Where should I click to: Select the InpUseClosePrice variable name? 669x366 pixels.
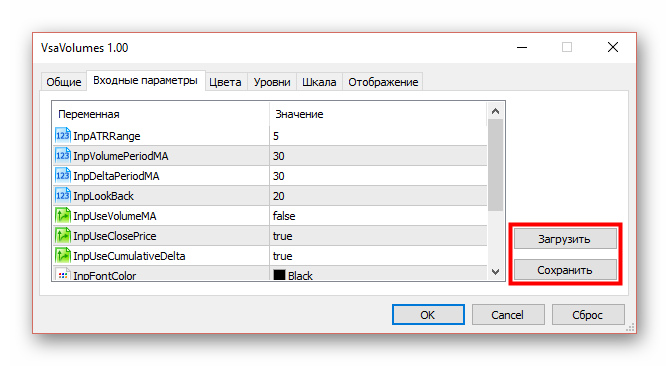point(115,236)
